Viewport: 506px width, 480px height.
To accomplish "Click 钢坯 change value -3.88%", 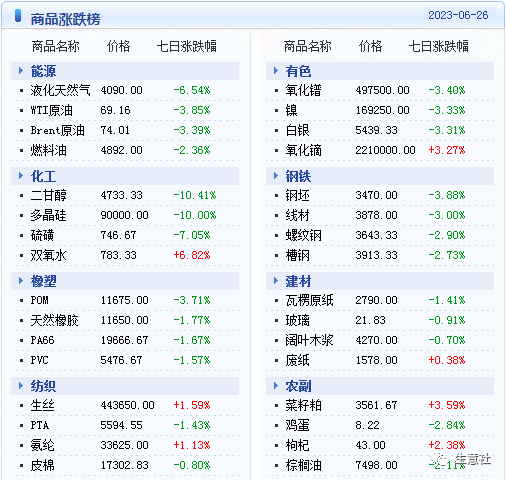I will coord(447,195).
